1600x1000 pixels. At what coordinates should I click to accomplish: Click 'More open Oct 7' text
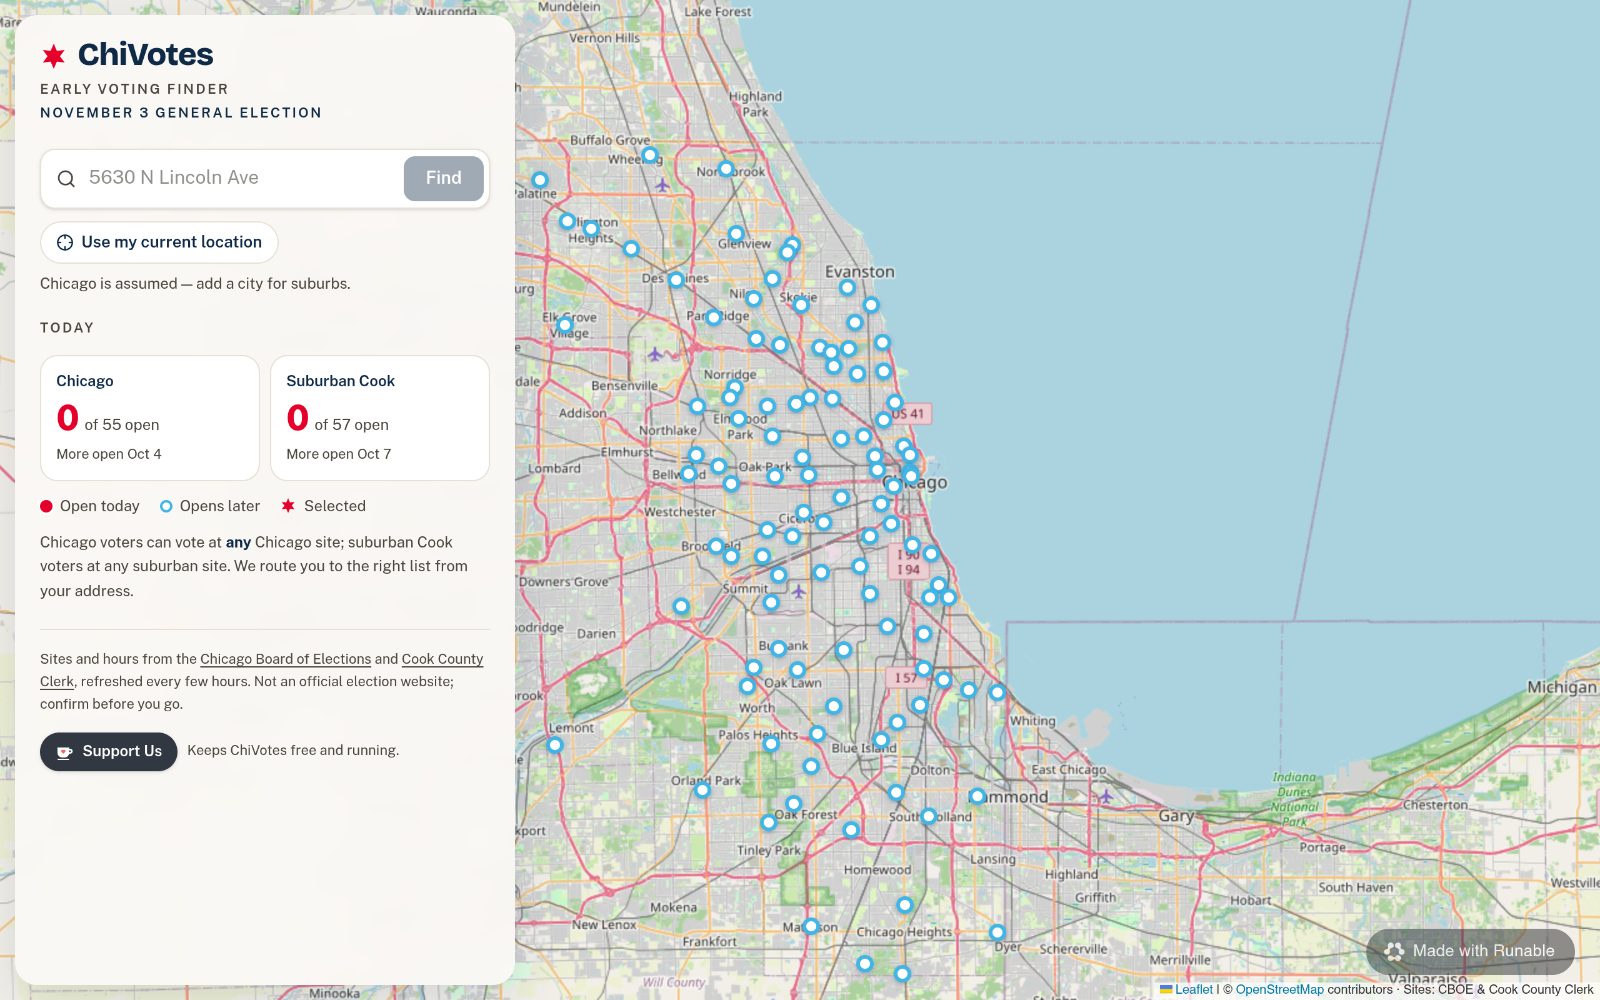[339, 454]
